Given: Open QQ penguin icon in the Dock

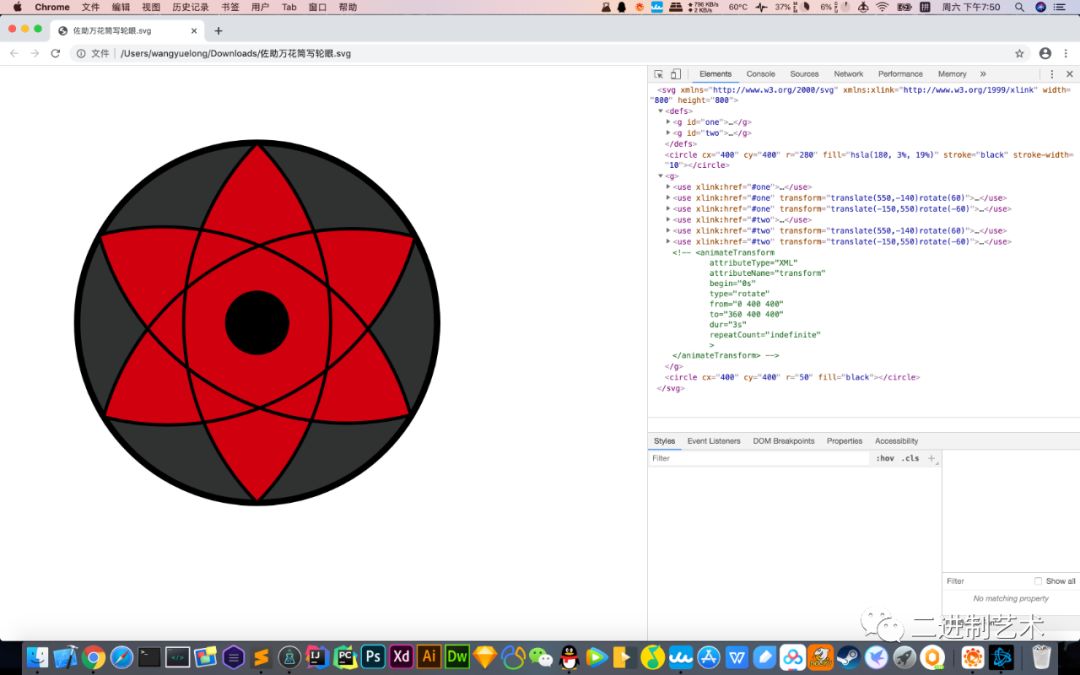Looking at the screenshot, I should 569,656.
